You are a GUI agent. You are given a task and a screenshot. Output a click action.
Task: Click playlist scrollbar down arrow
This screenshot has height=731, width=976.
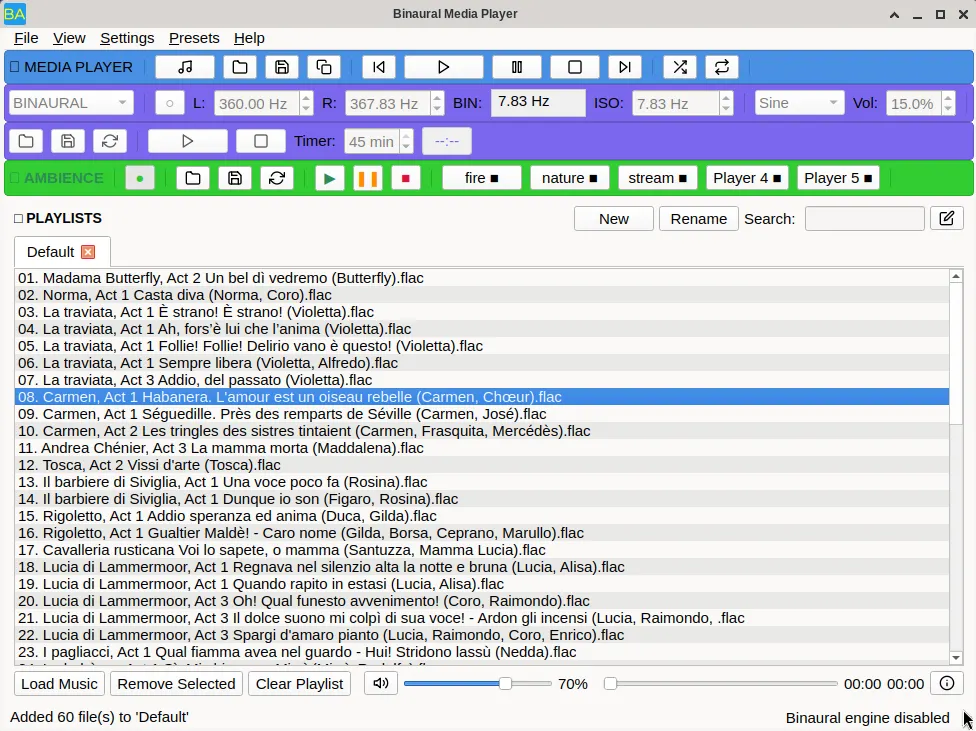956,658
